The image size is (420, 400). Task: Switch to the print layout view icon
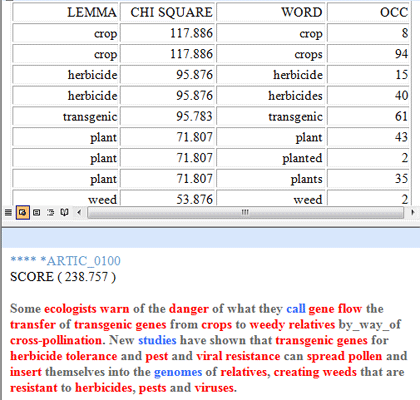[37, 212]
